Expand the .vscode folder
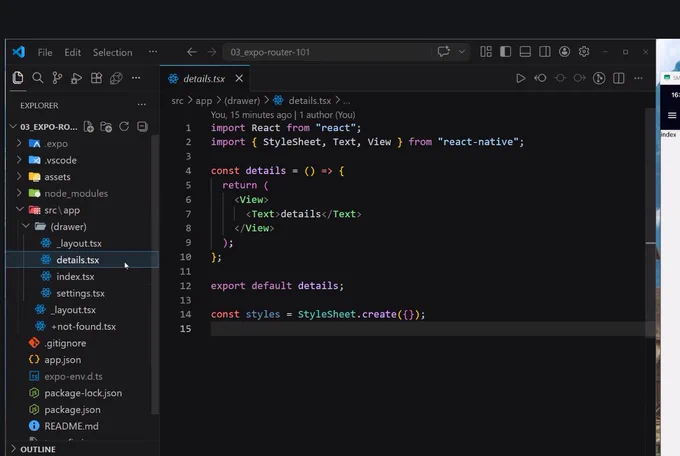This screenshot has height=456, width=680. point(19,160)
